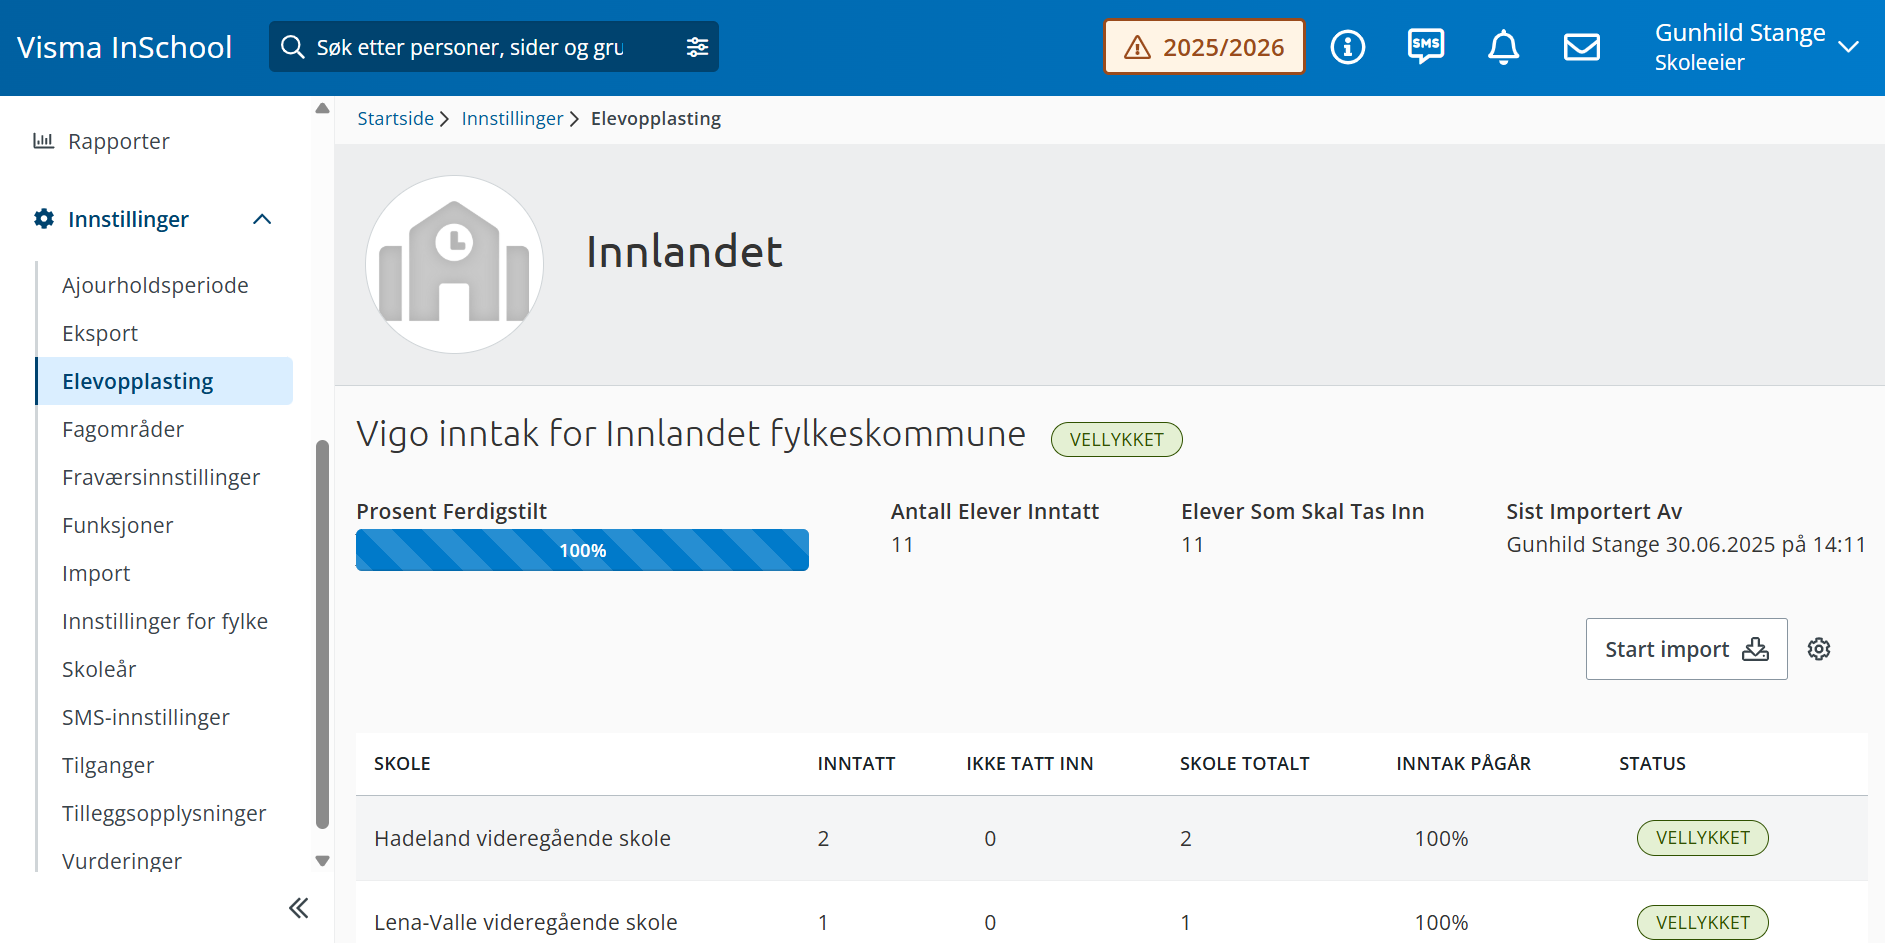1885x943 pixels.
Task: Go to Startside breadcrumb
Action: tap(395, 119)
